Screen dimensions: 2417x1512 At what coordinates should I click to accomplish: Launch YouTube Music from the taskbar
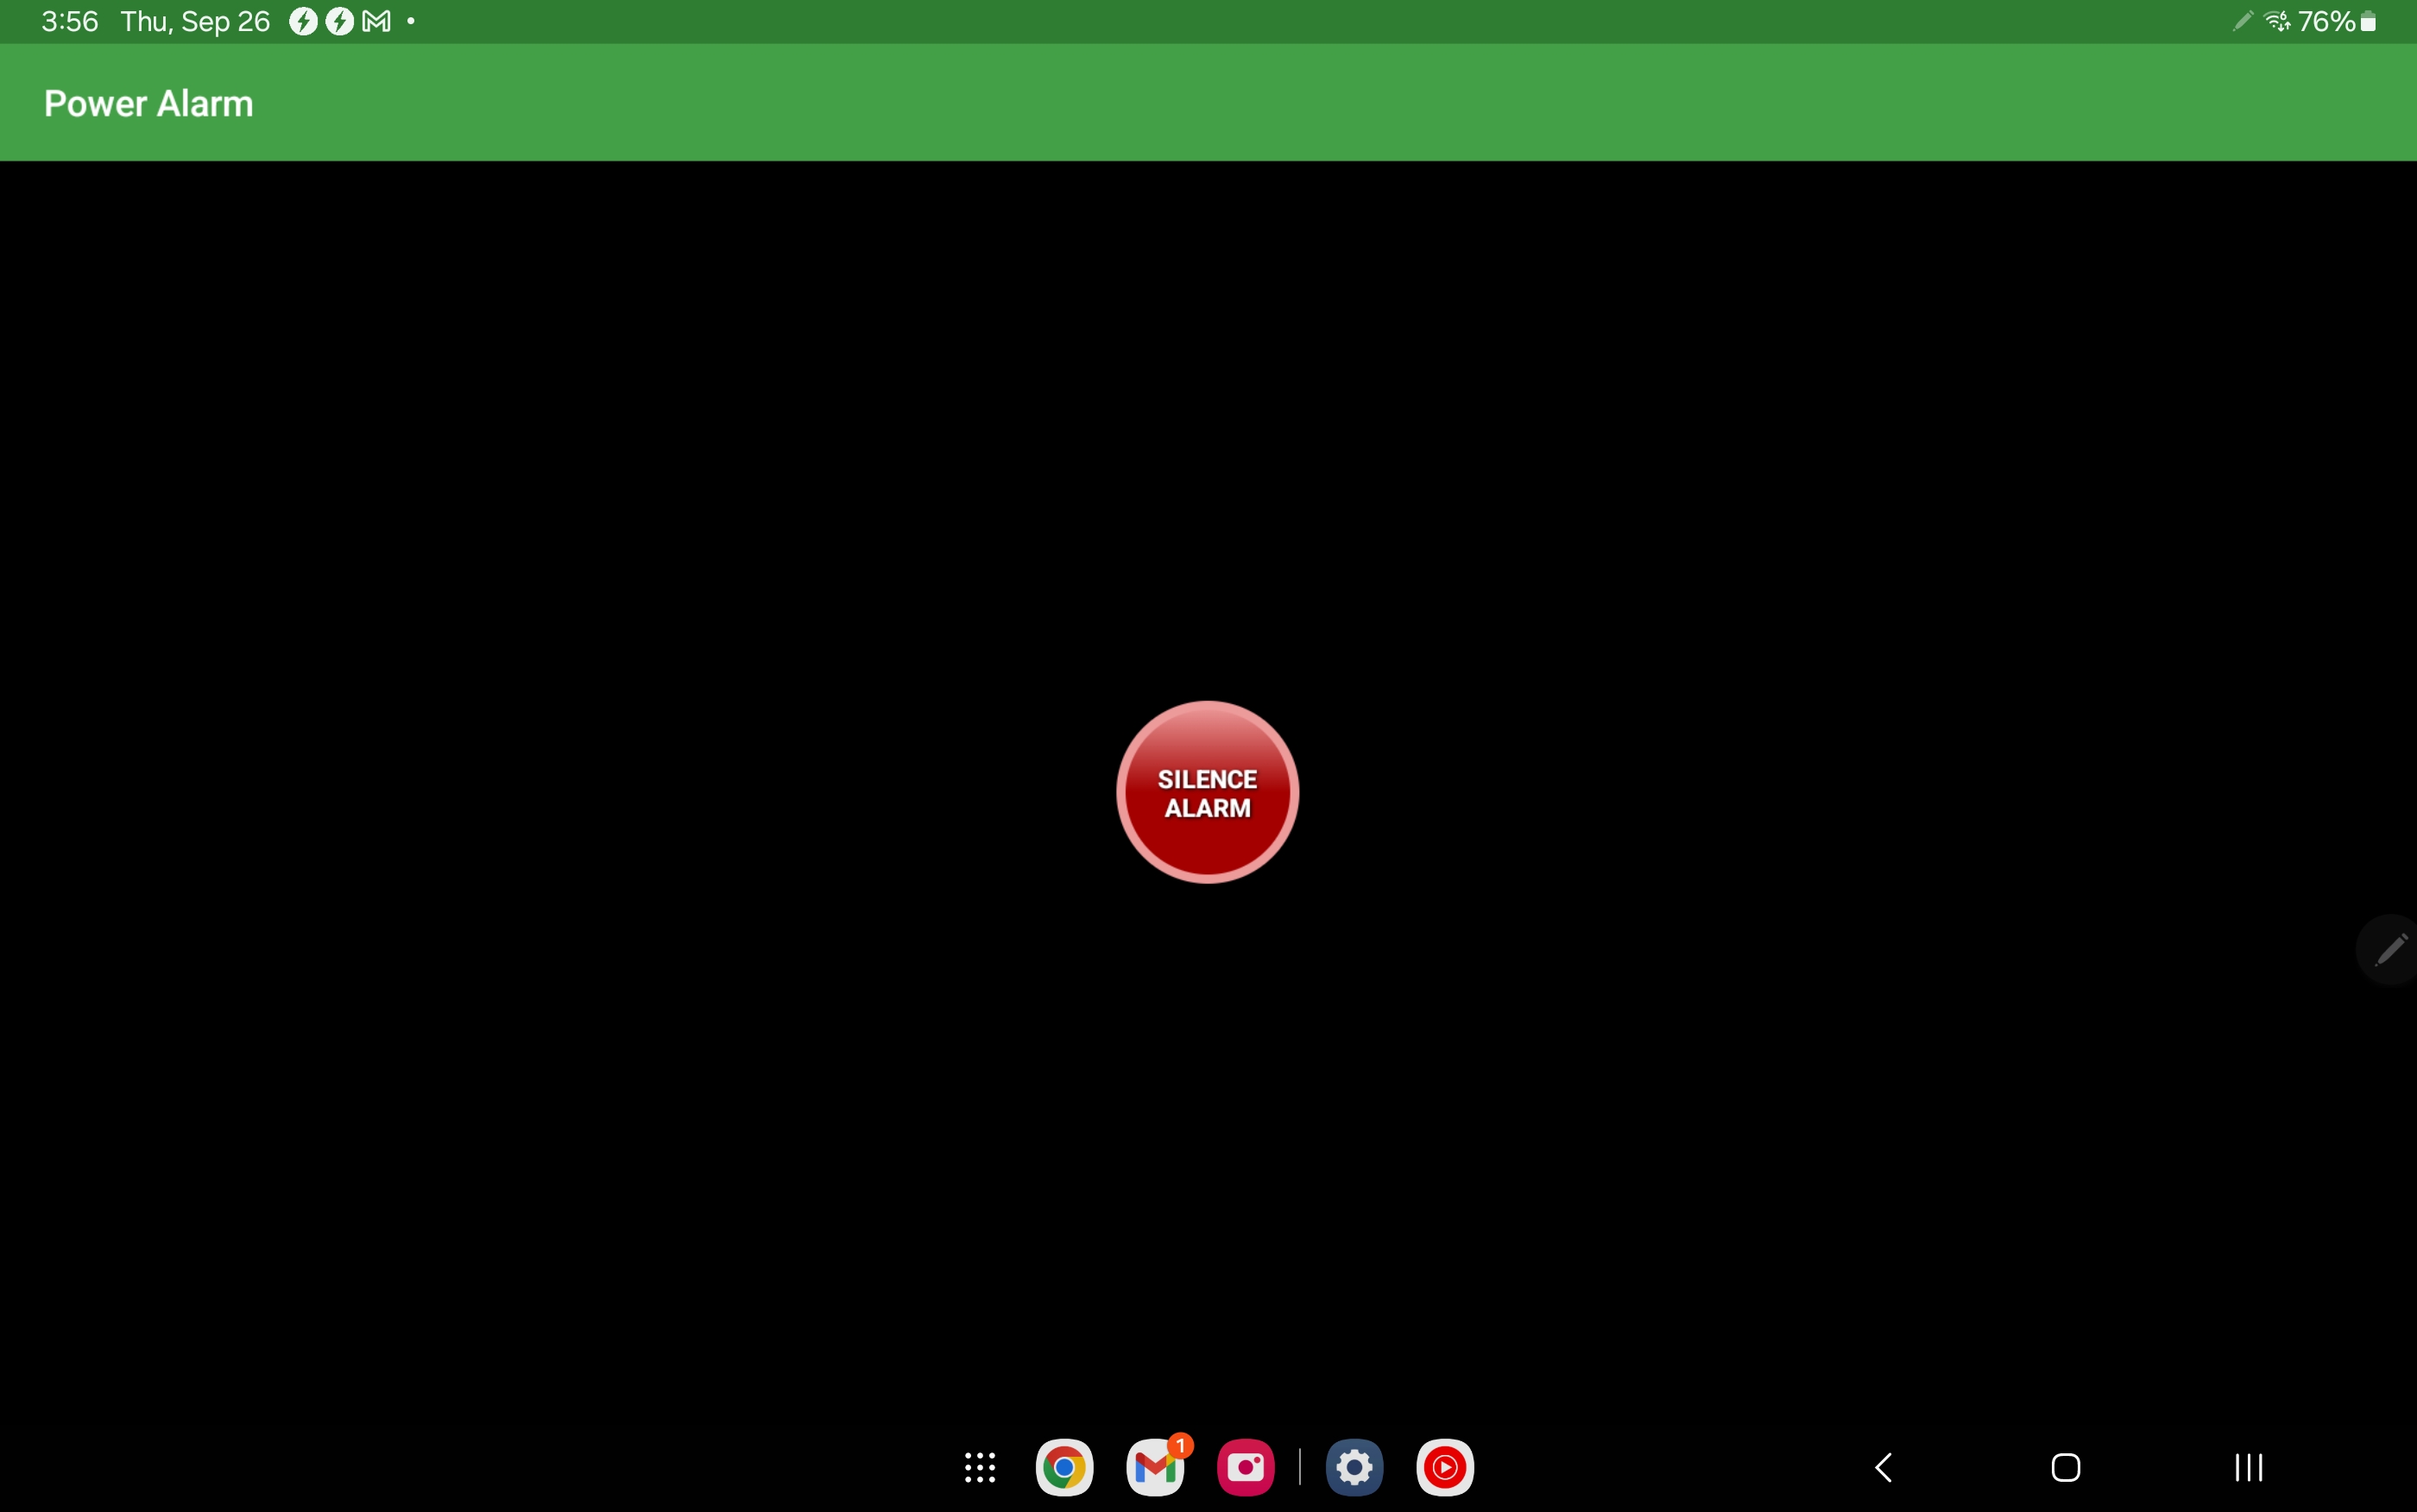tap(1445, 1467)
